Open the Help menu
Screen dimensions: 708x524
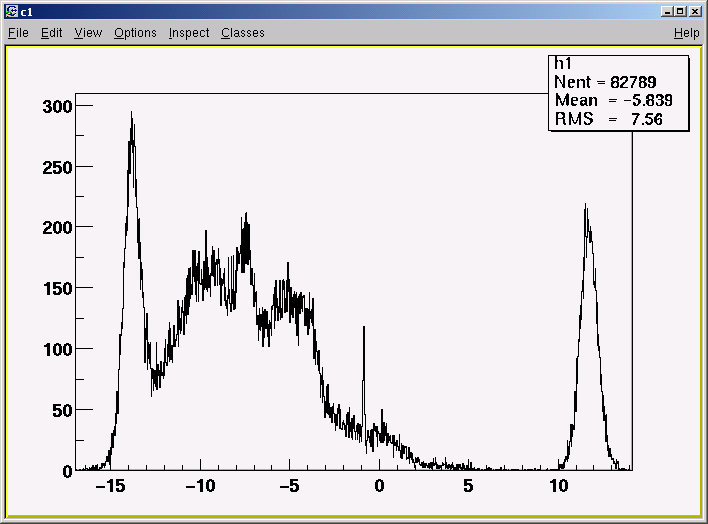(686, 33)
